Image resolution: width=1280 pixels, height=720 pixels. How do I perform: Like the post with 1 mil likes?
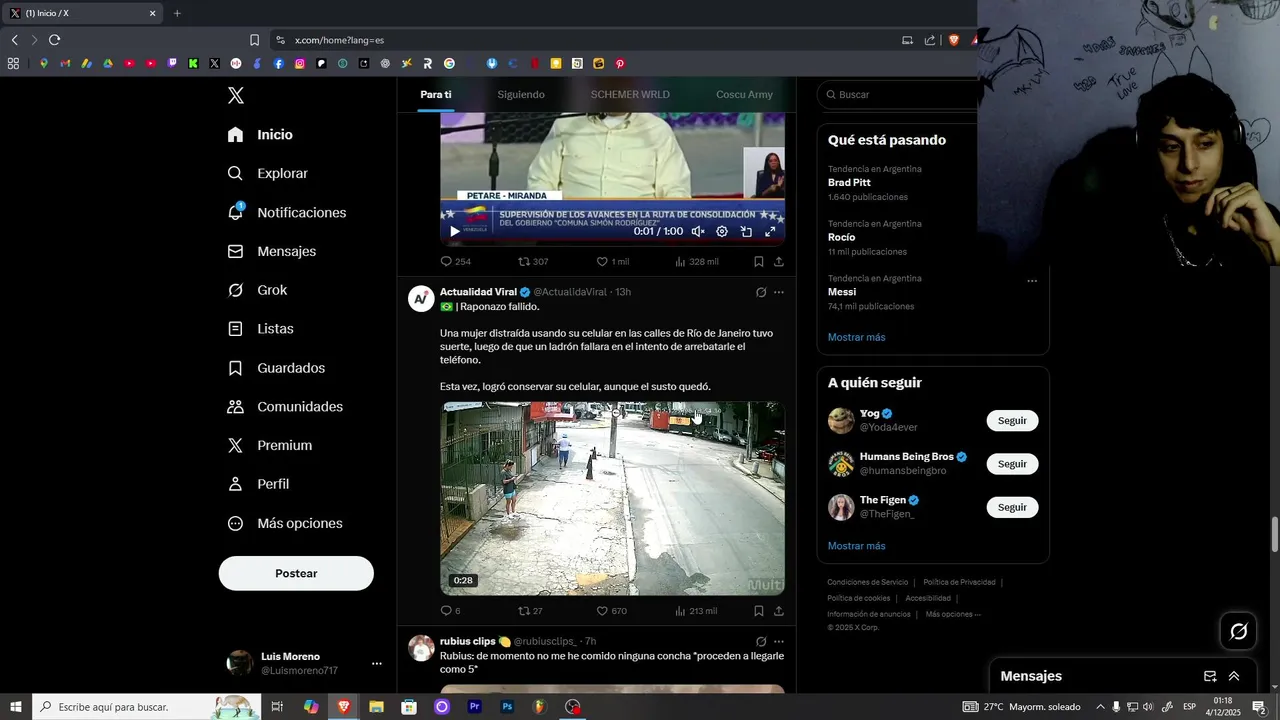(x=613, y=262)
